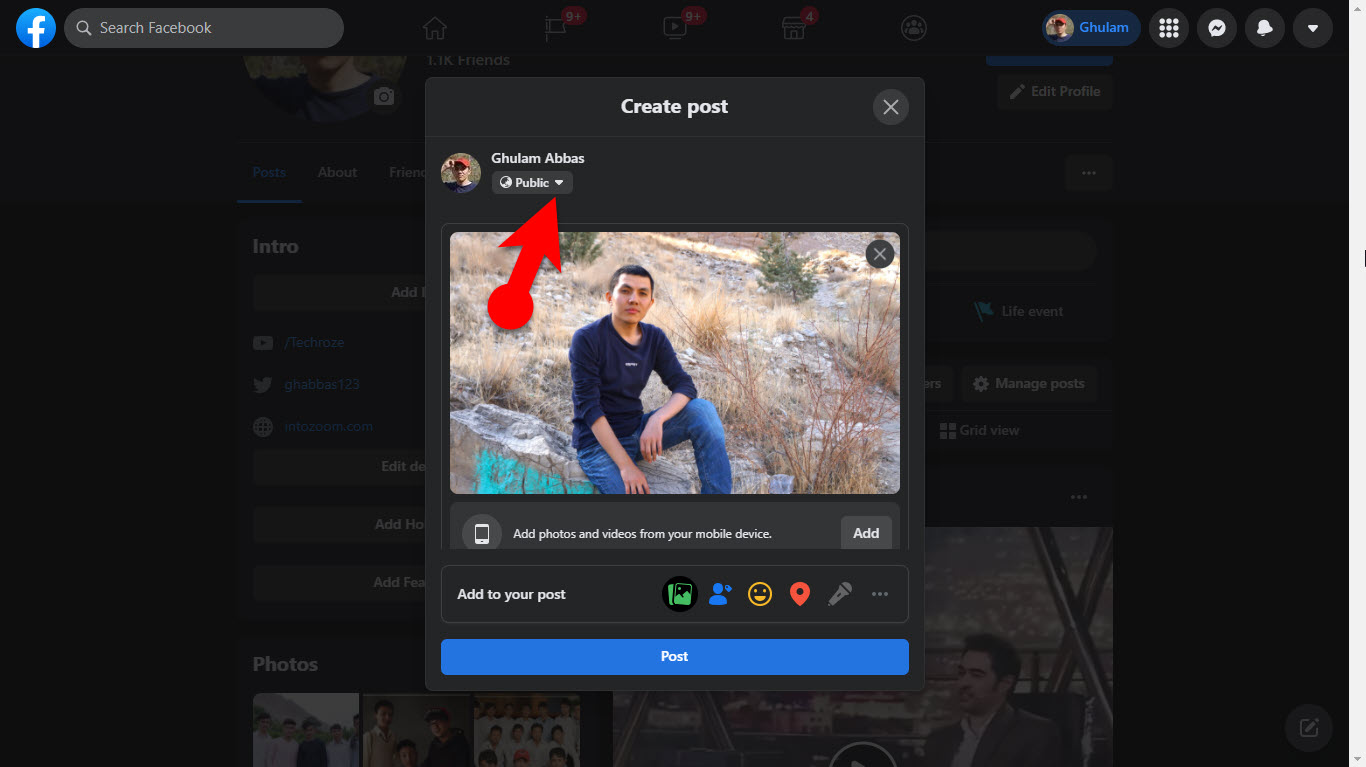1366x767 pixels.
Task: Click the Intro section heading
Action: 275,246
